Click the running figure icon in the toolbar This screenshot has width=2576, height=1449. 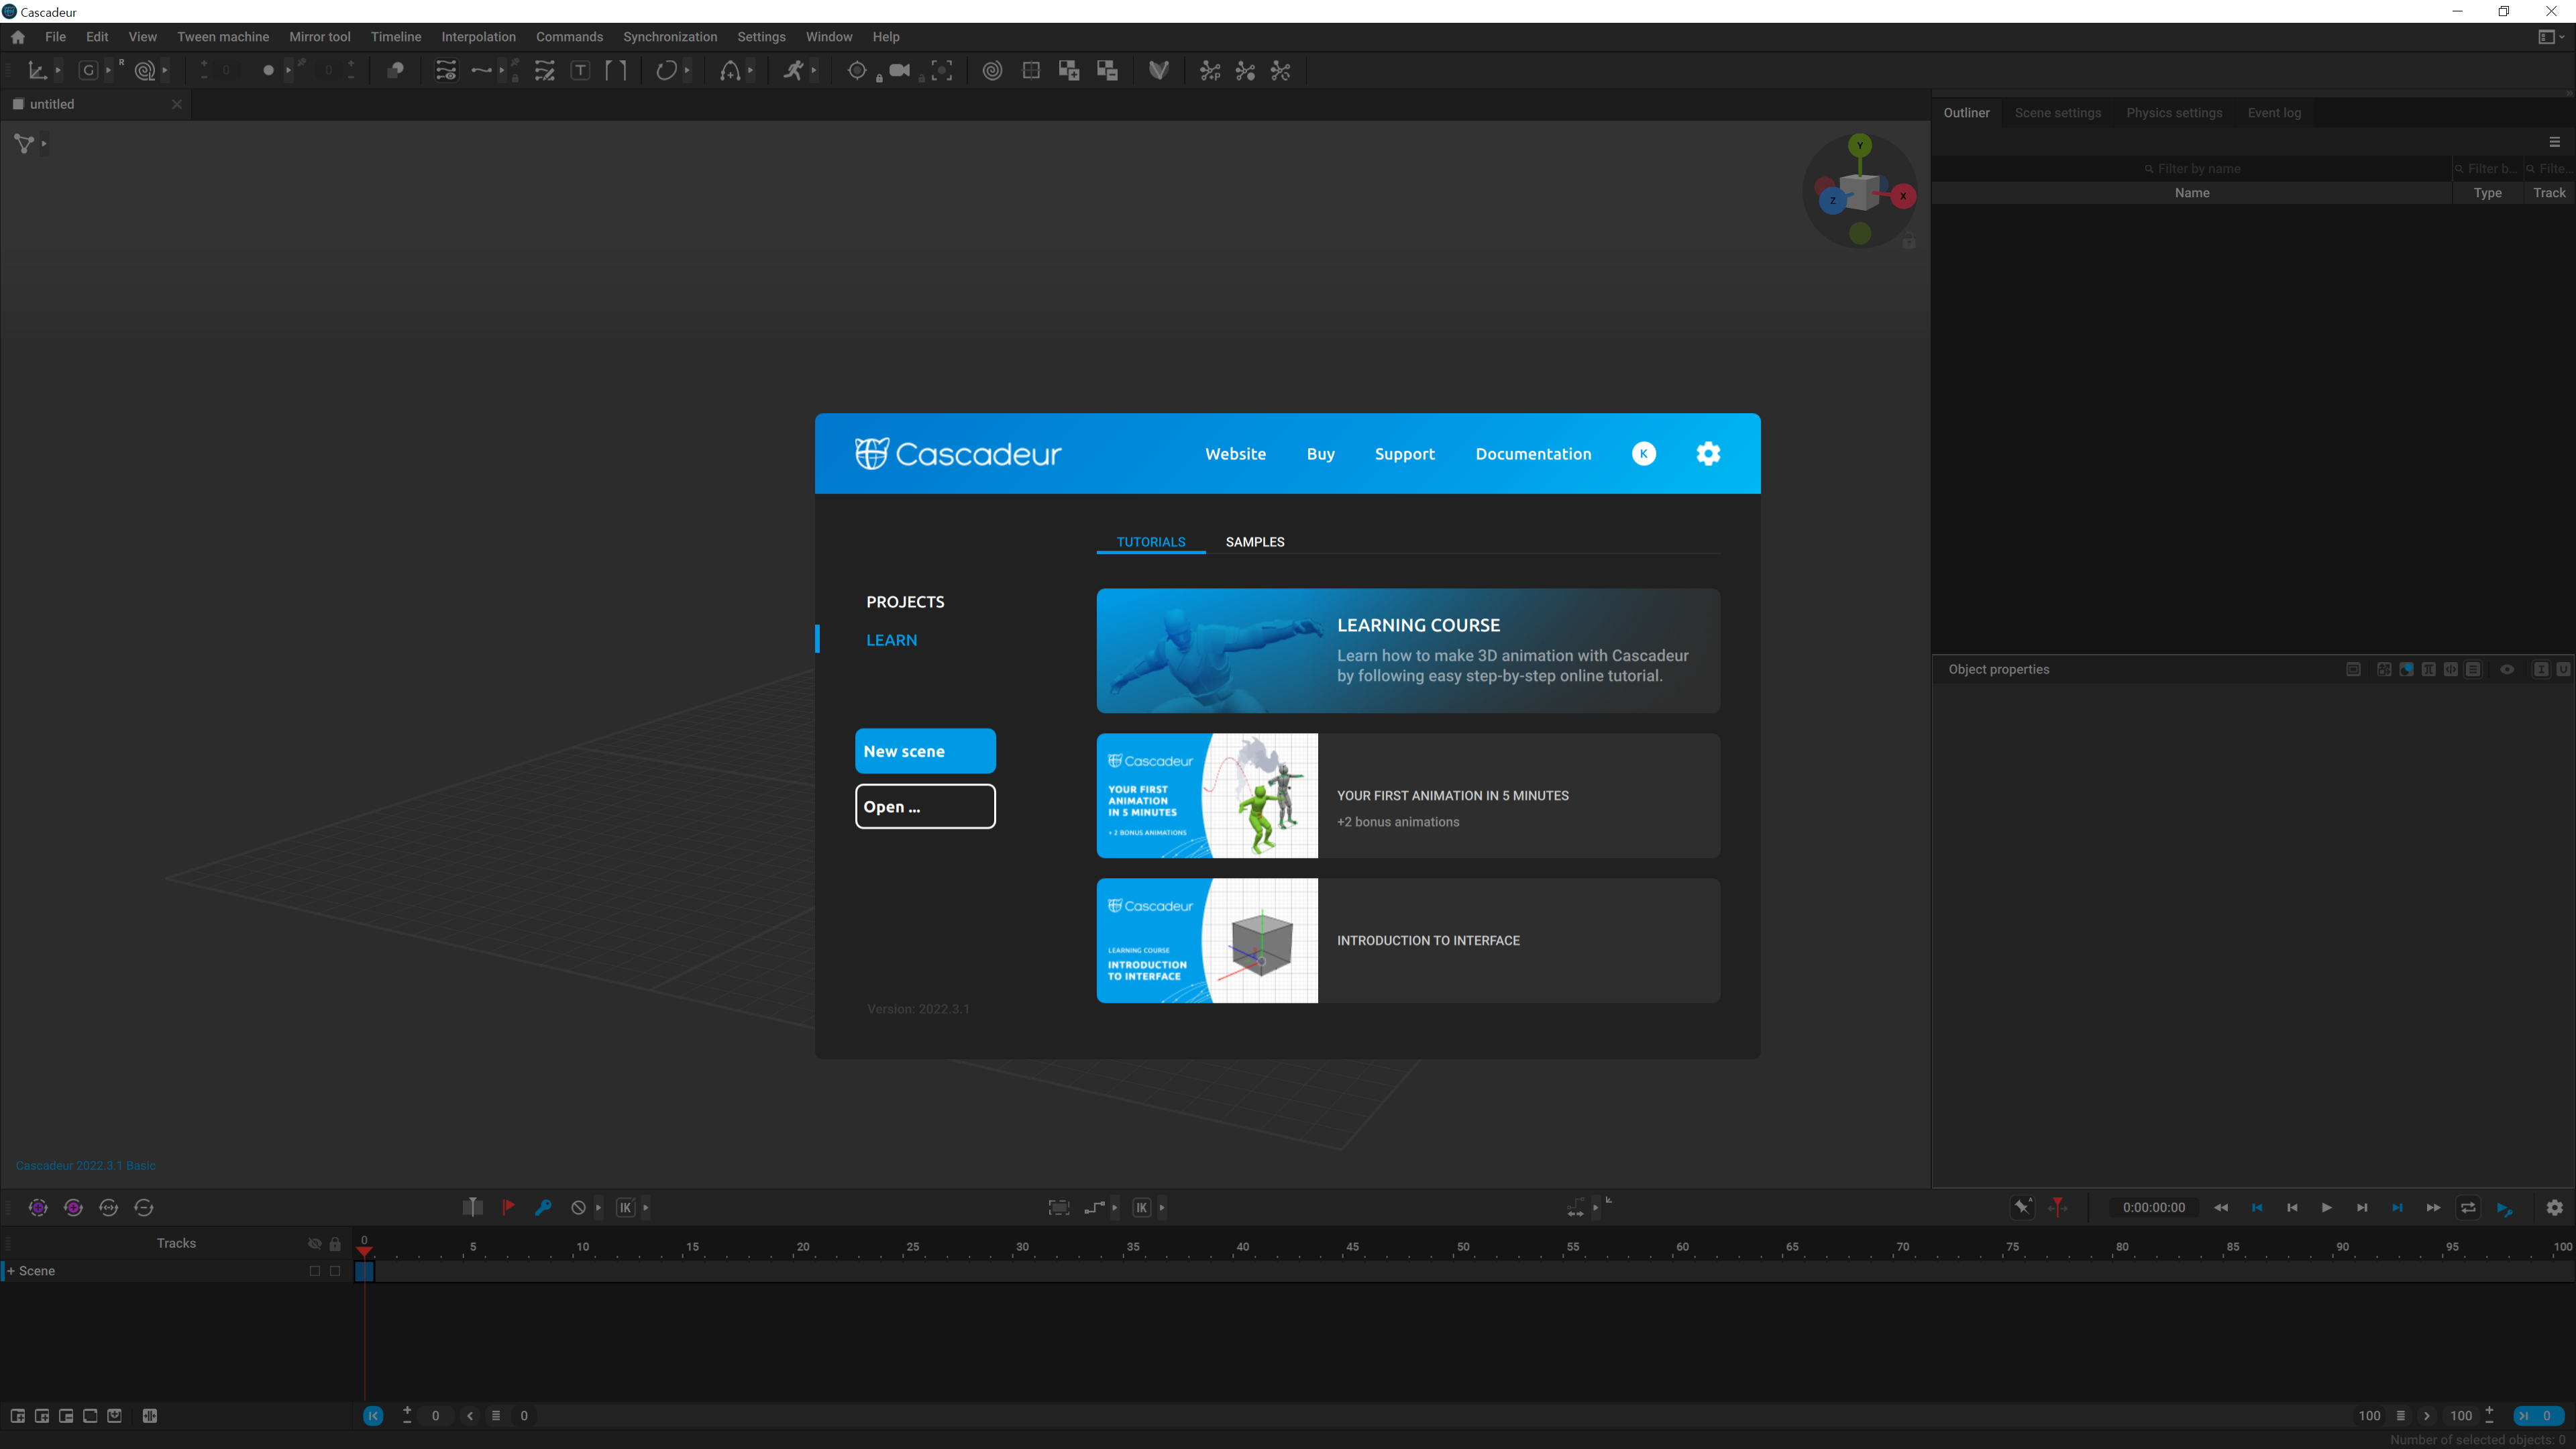(x=793, y=71)
